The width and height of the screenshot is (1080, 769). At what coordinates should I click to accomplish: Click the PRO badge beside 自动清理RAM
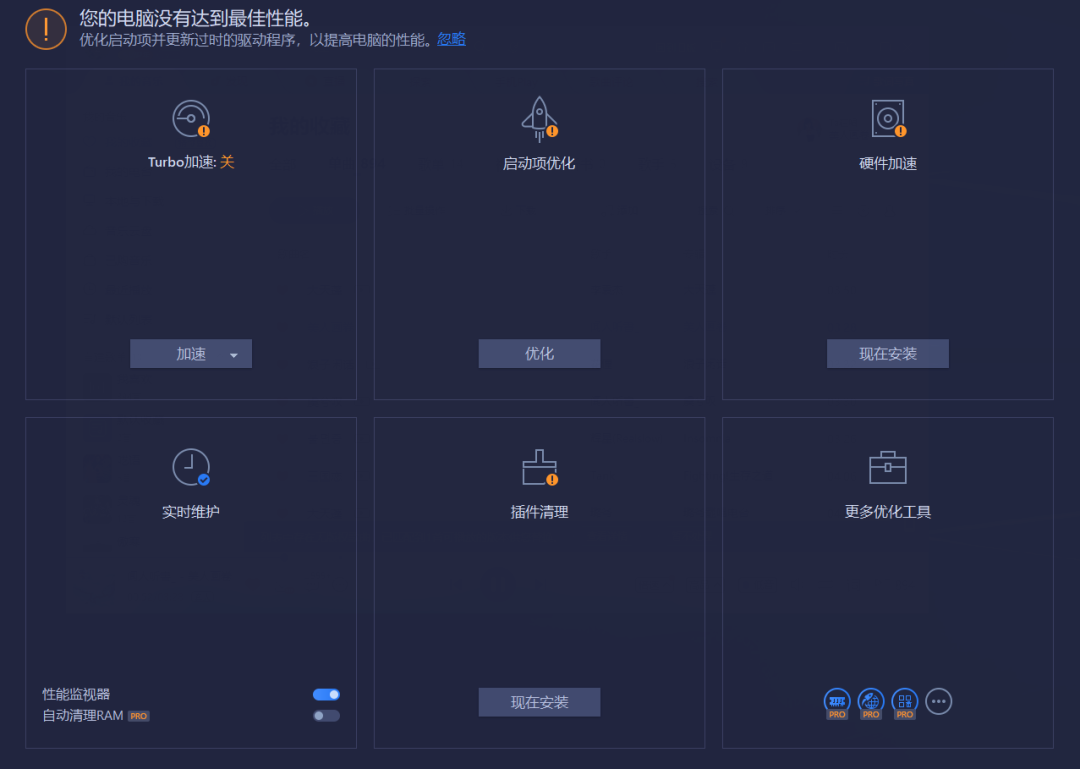pos(138,717)
